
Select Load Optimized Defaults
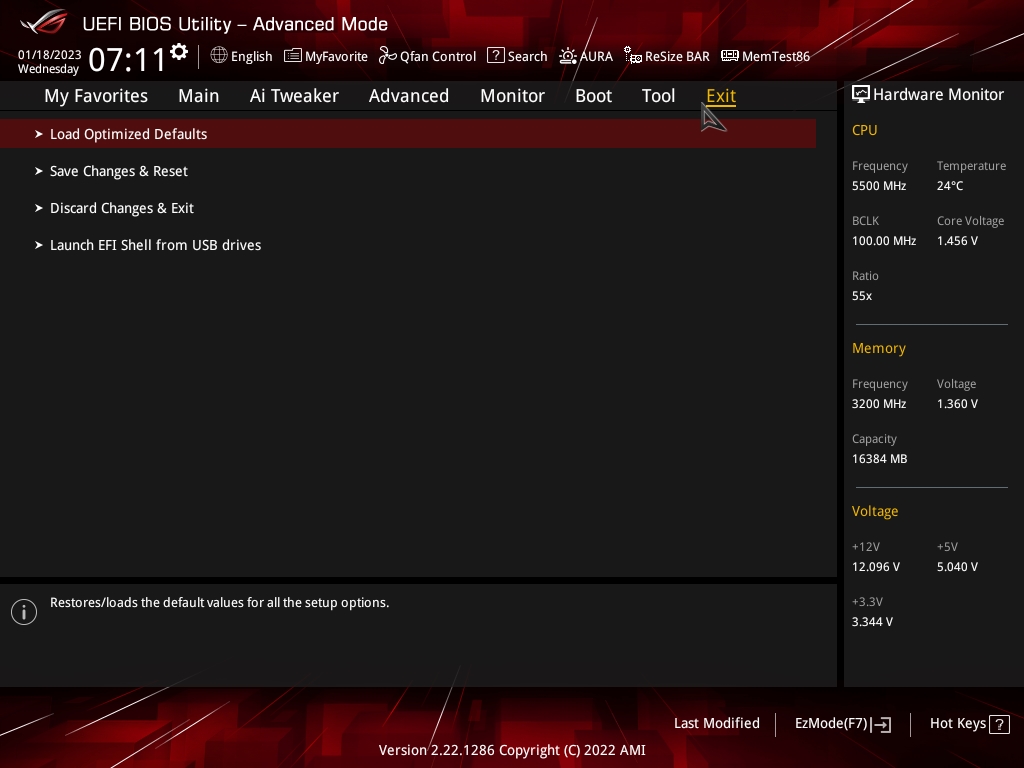tap(408, 134)
